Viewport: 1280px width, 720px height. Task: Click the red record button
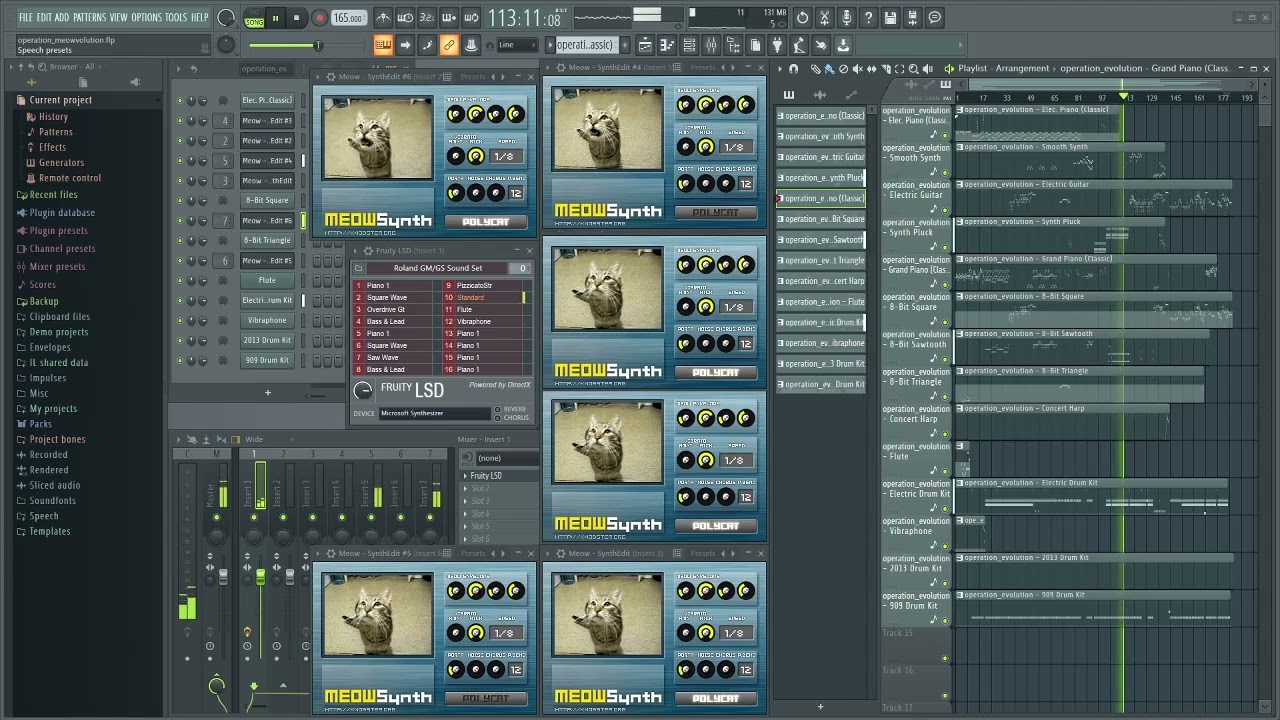tap(319, 17)
